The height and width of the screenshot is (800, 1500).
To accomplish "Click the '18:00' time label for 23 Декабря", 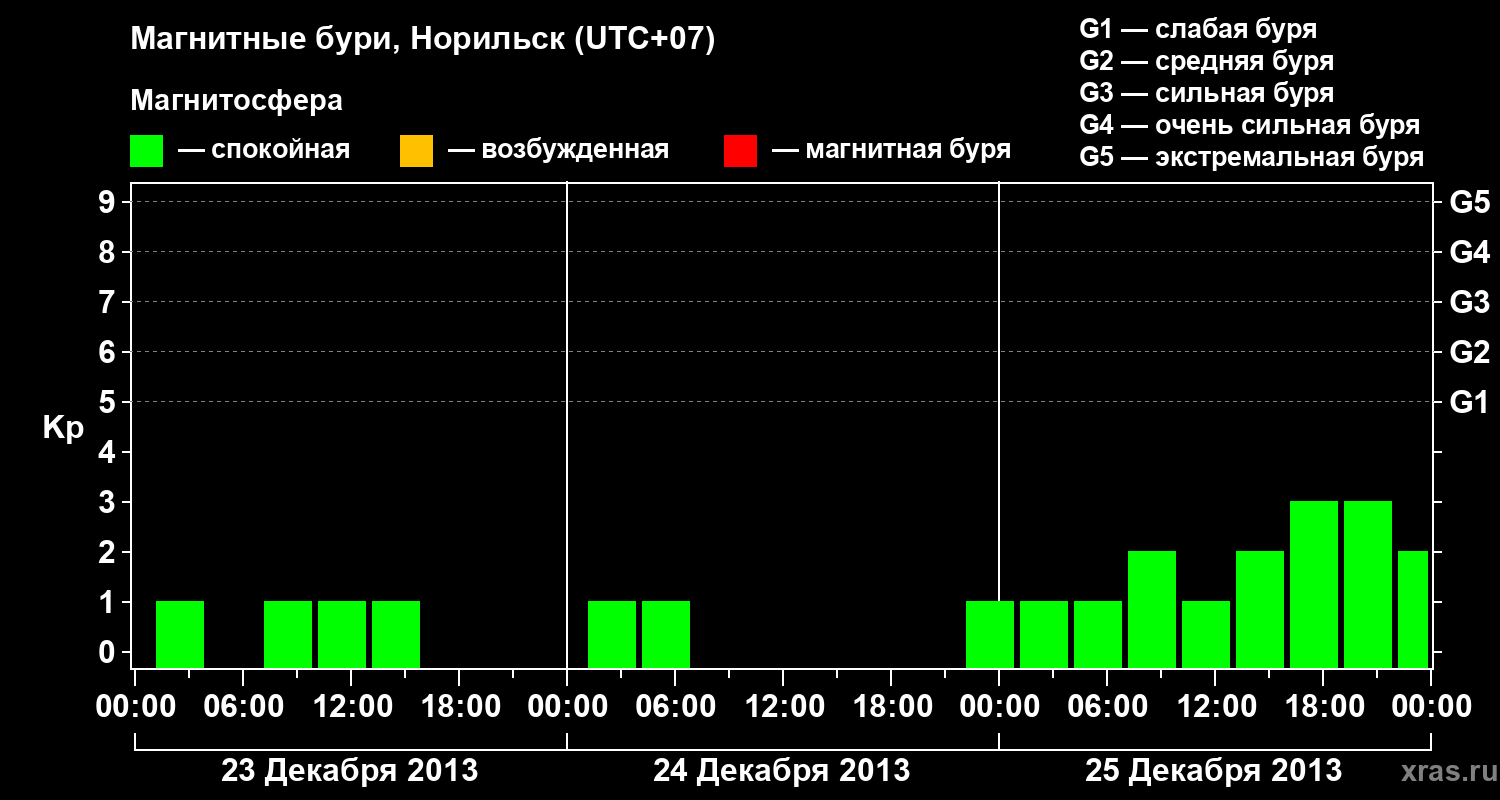I will [x=459, y=707].
